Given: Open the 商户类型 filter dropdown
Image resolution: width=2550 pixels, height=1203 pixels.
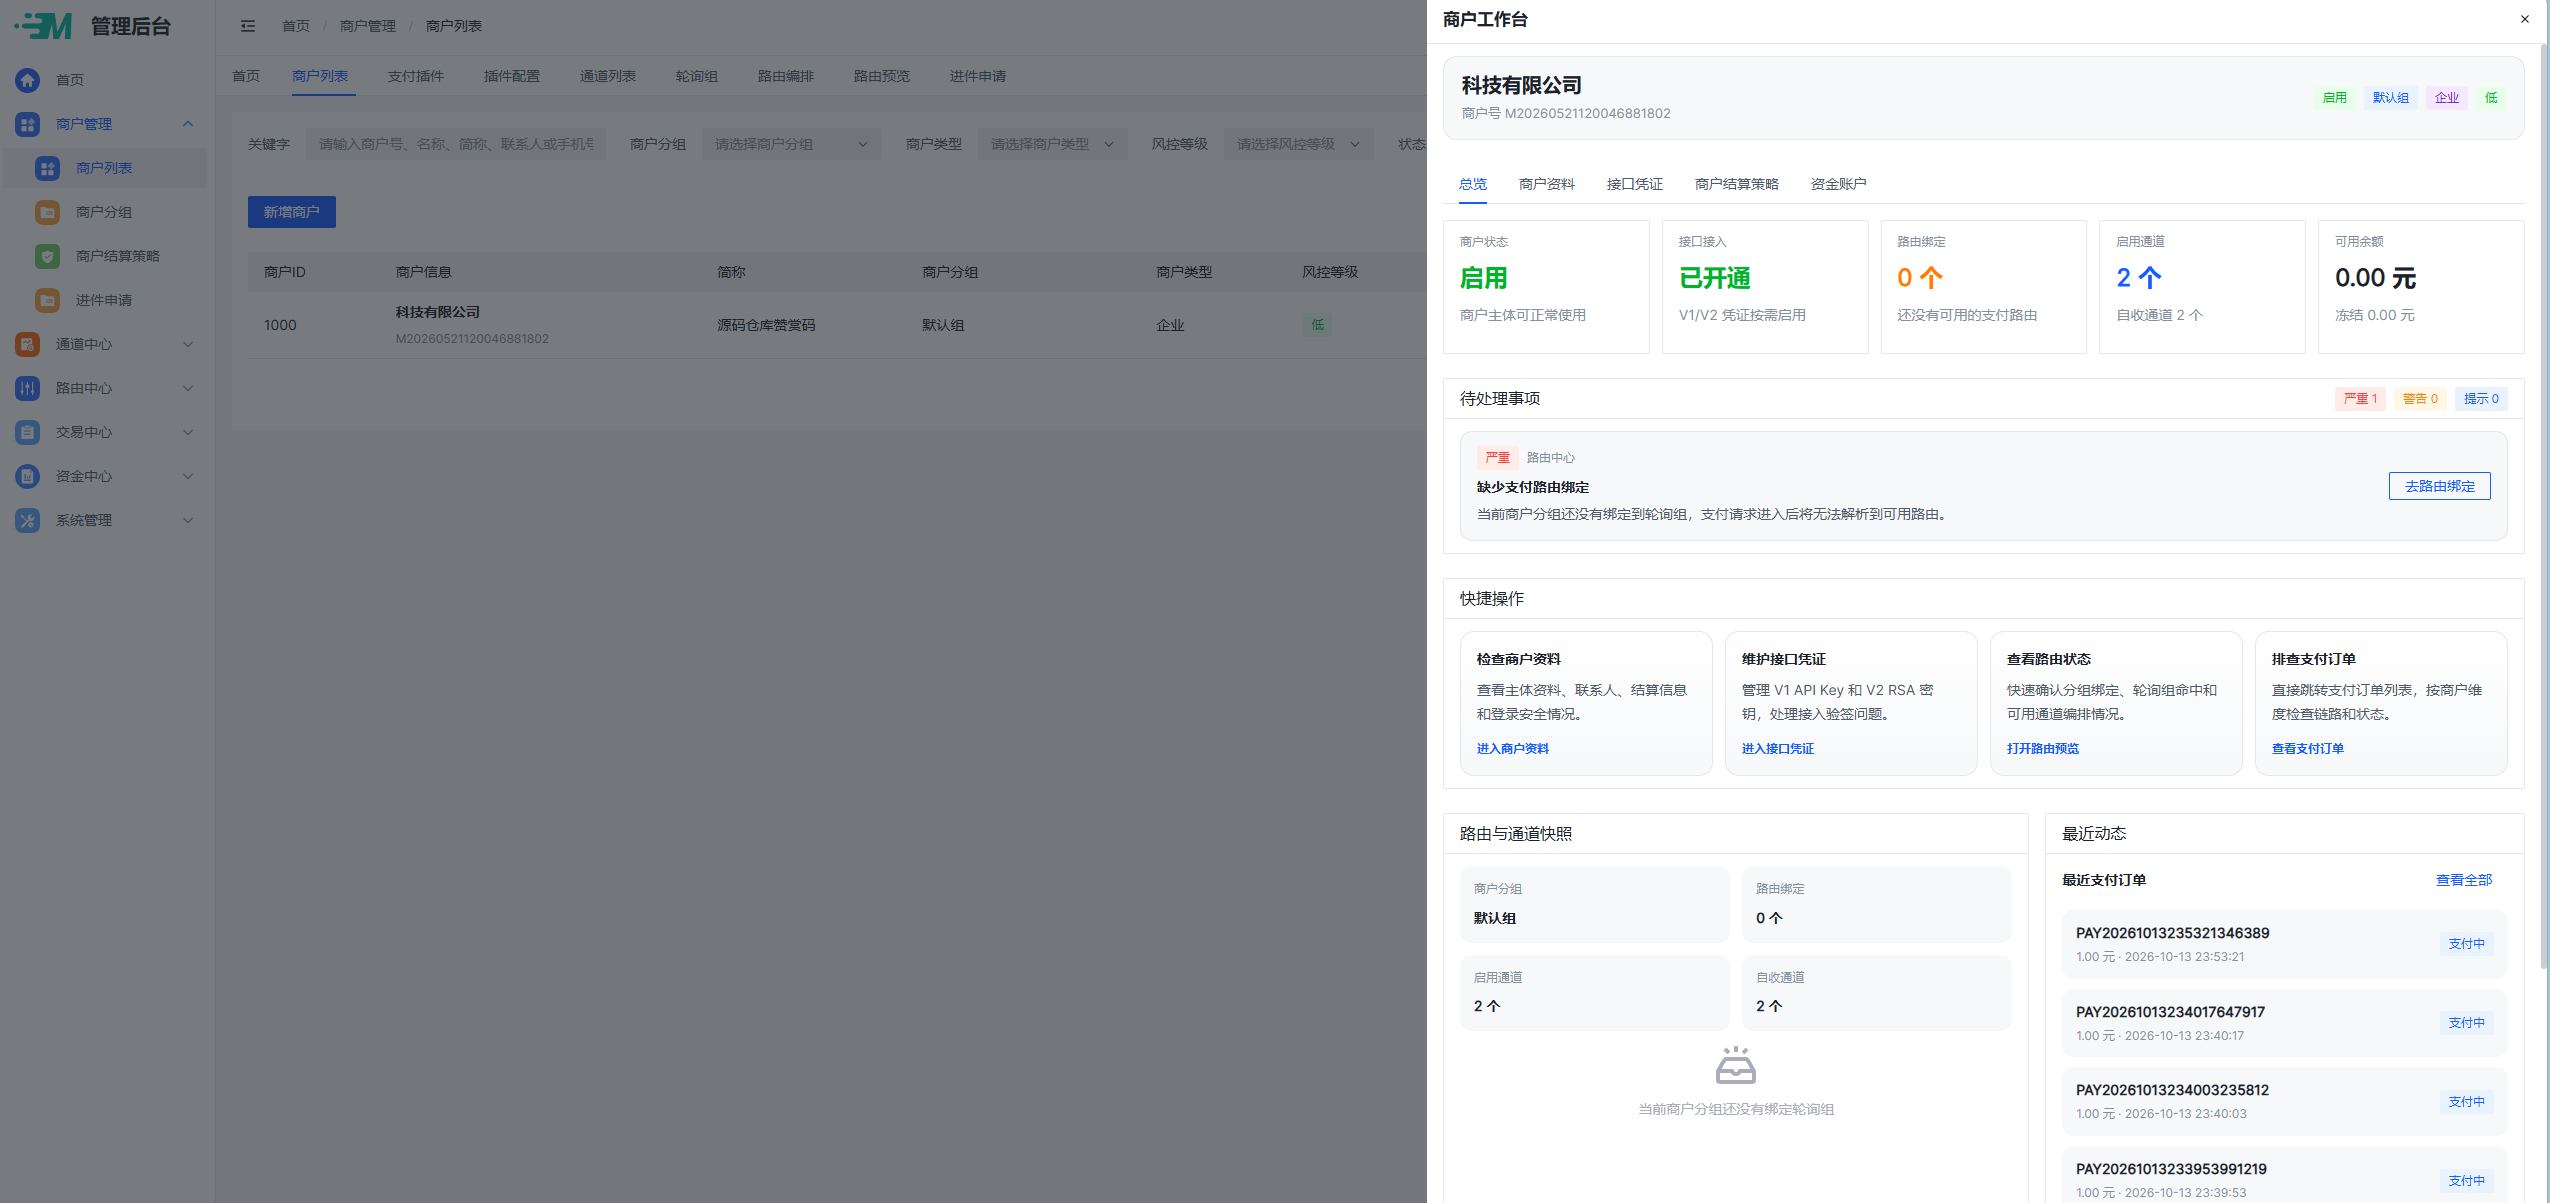Looking at the screenshot, I should click(1052, 144).
